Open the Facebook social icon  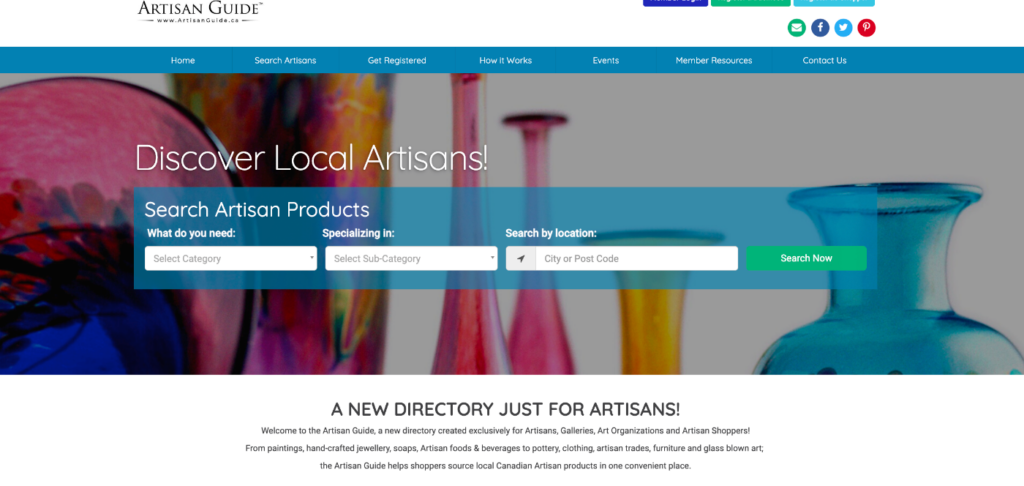[x=820, y=28]
